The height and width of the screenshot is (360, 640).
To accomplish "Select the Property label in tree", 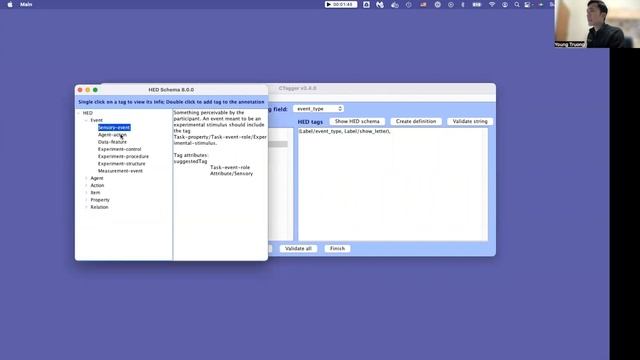I will (100, 200).
